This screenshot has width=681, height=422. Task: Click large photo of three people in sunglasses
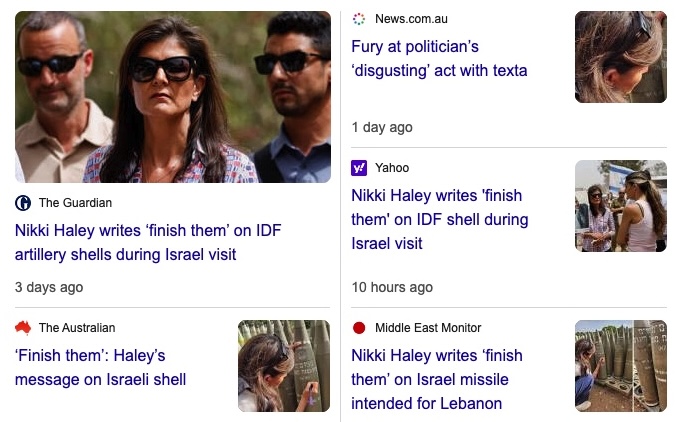173,97
